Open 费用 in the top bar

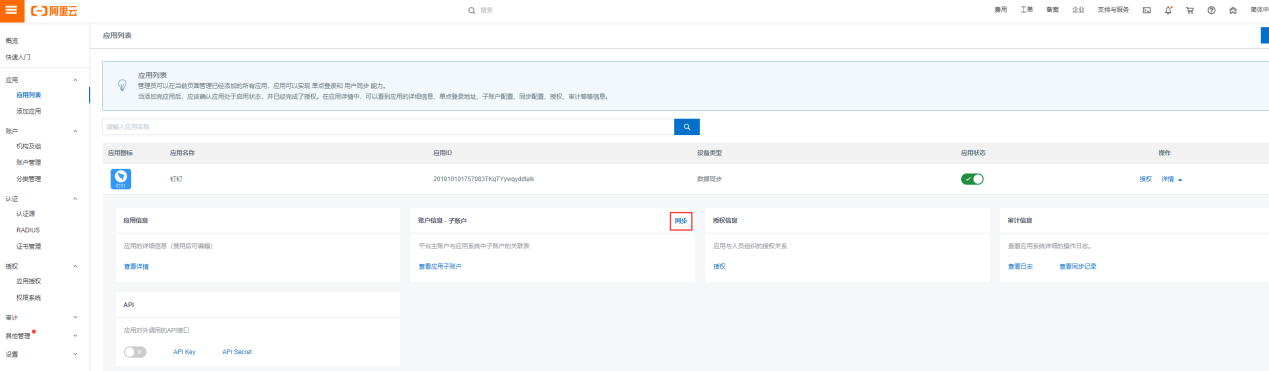1000,10
